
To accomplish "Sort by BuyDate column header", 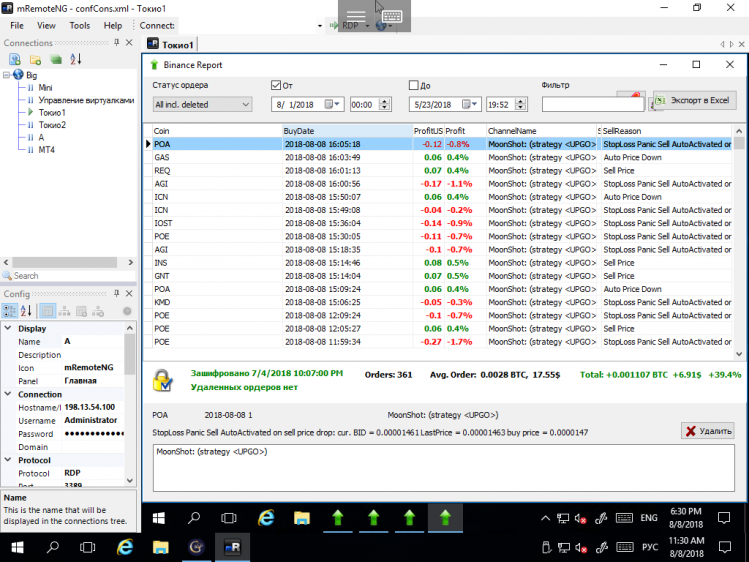I will coord(347,131).
